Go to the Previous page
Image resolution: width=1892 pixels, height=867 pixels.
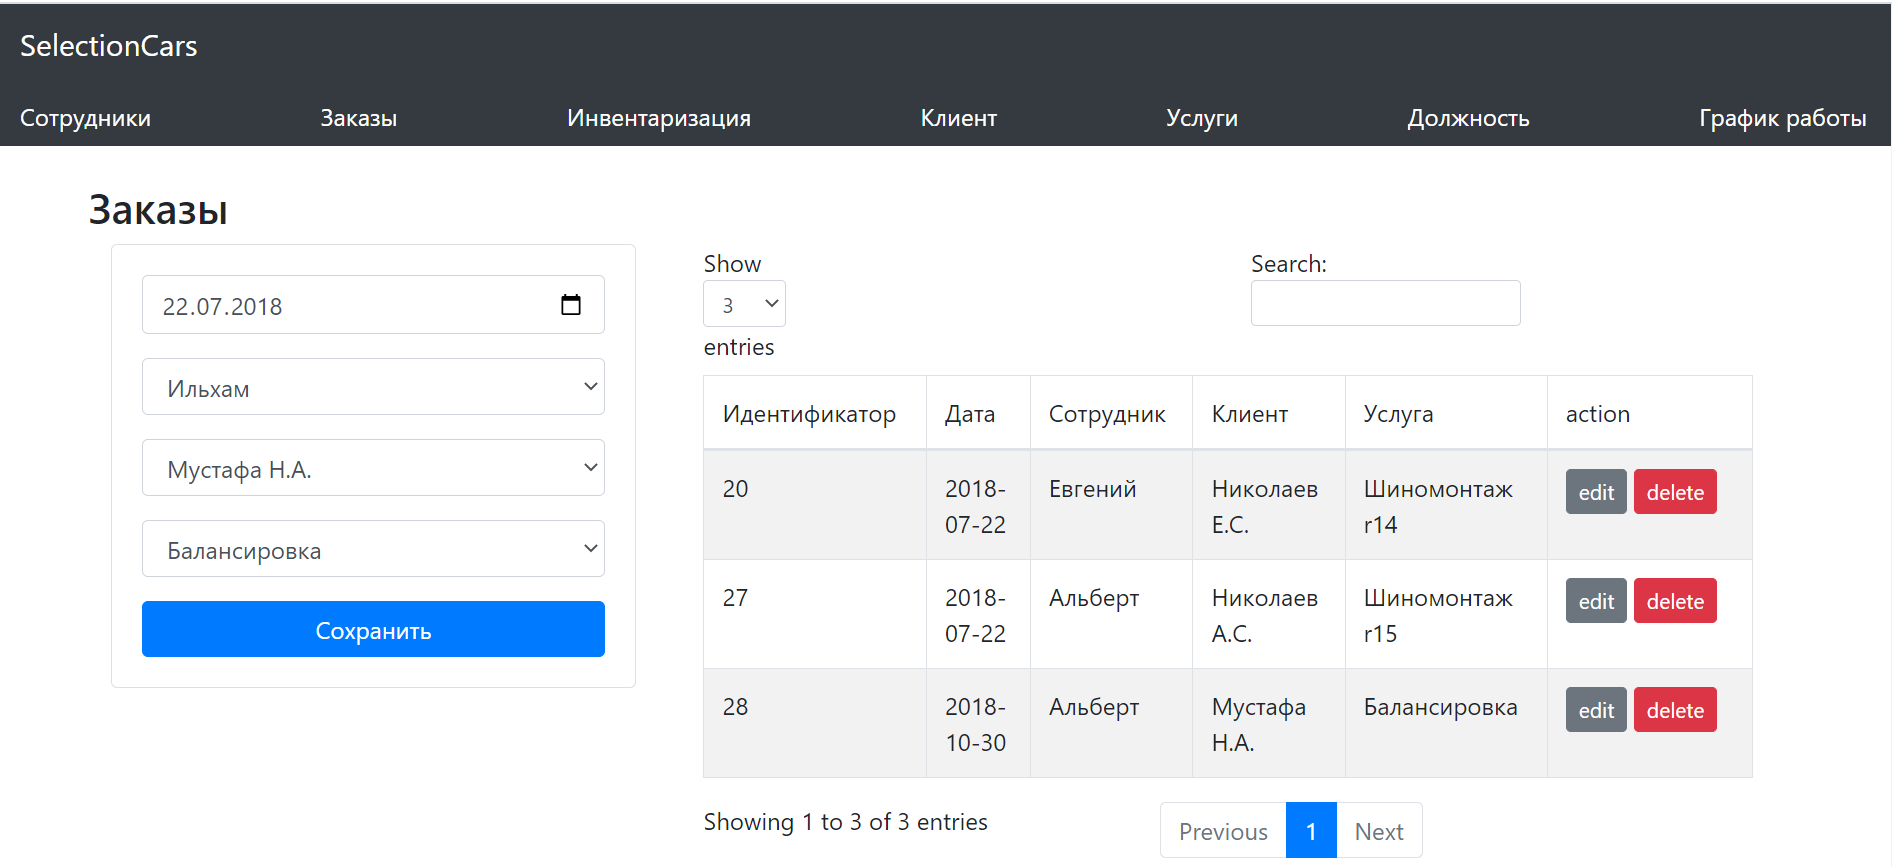(x=1223, y=831)
